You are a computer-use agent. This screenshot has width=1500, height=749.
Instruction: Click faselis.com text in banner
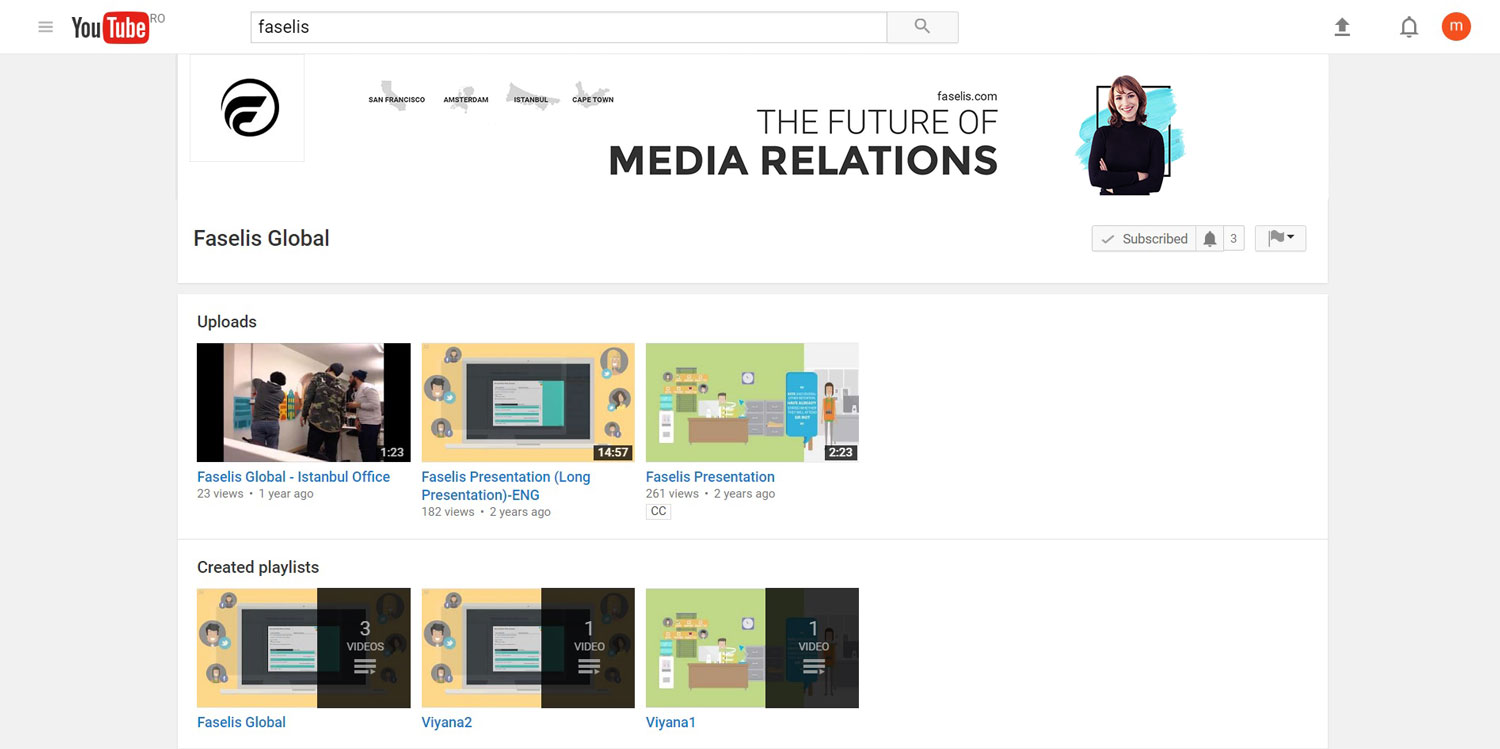pos(967,96)
